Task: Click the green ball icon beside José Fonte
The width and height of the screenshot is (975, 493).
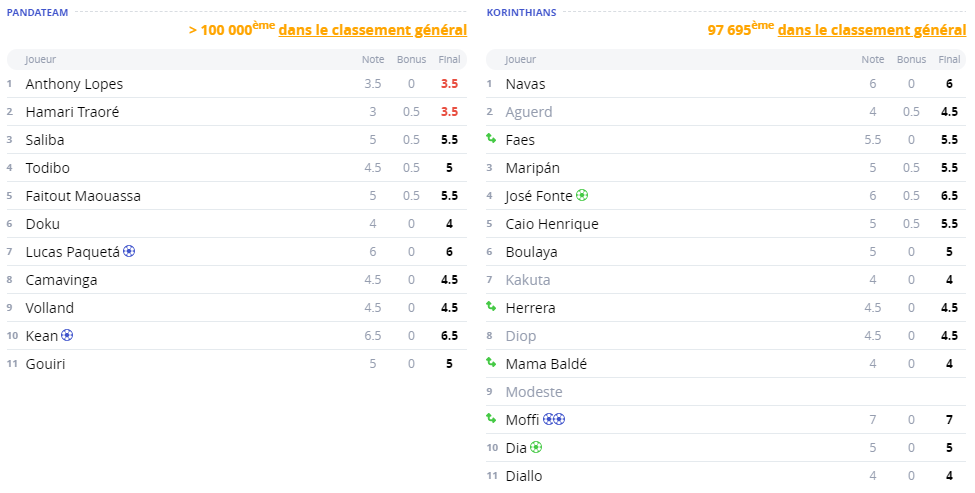Action: (582, 196)
